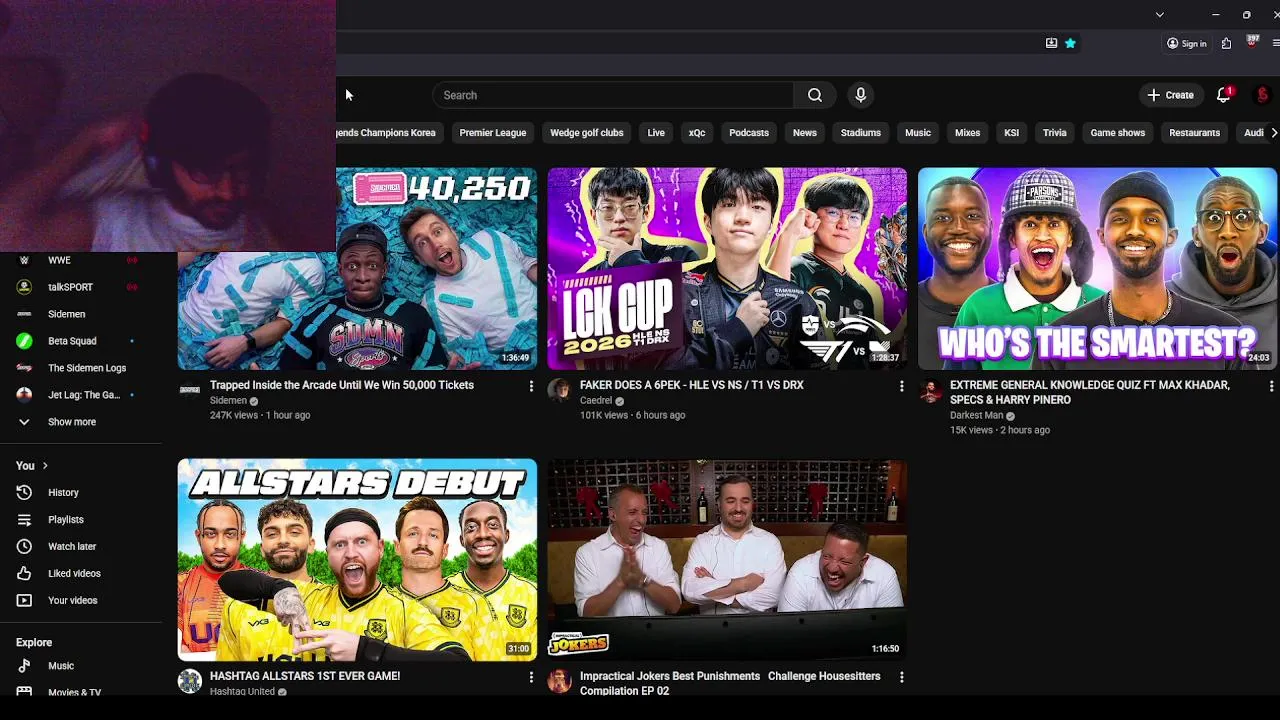Click the Liked videos thumbs-up icon
This screenshot has height=720, width=1280.
[24, 573]
